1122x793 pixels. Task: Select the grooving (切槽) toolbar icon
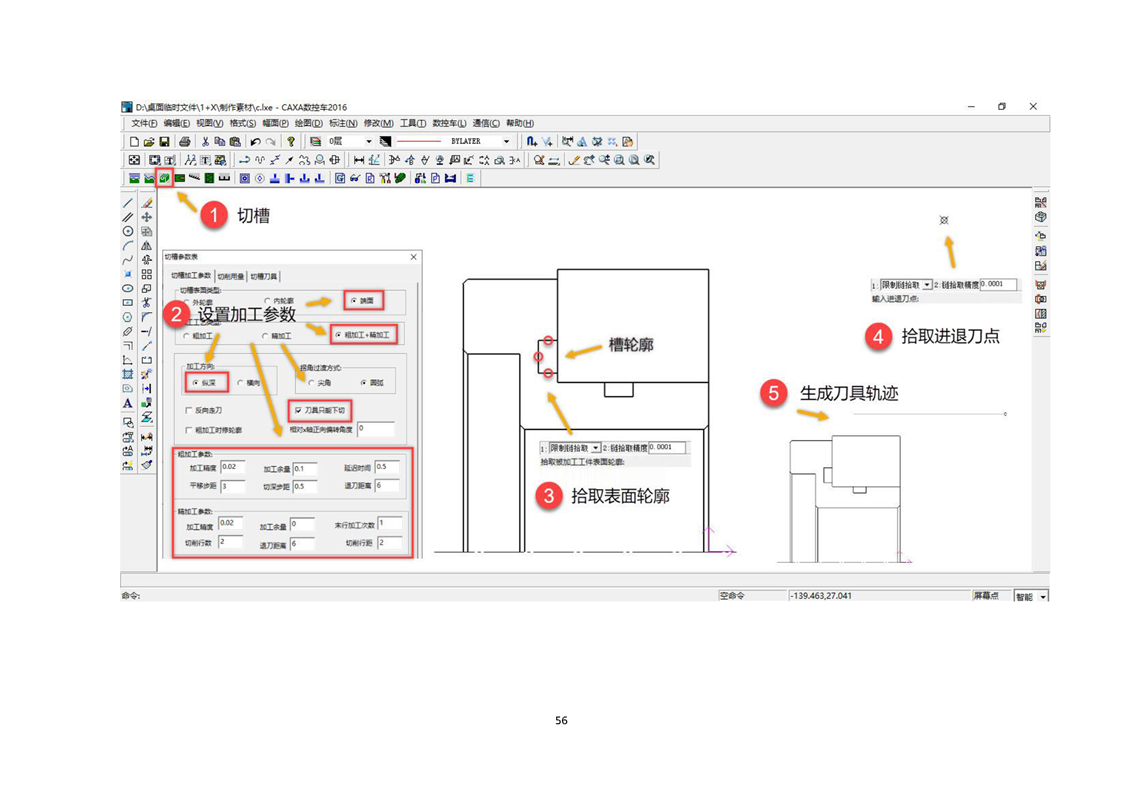pos(165,177)
